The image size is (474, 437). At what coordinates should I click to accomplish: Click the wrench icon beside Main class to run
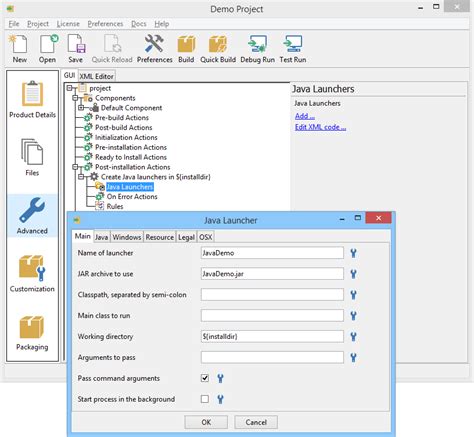(353, 316)
